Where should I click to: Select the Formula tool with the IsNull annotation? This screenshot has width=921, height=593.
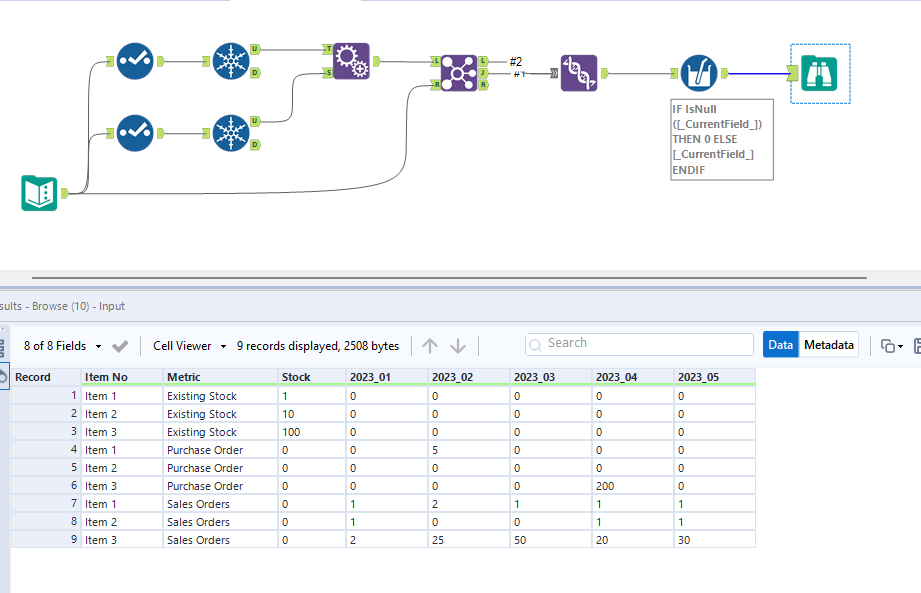699,72
